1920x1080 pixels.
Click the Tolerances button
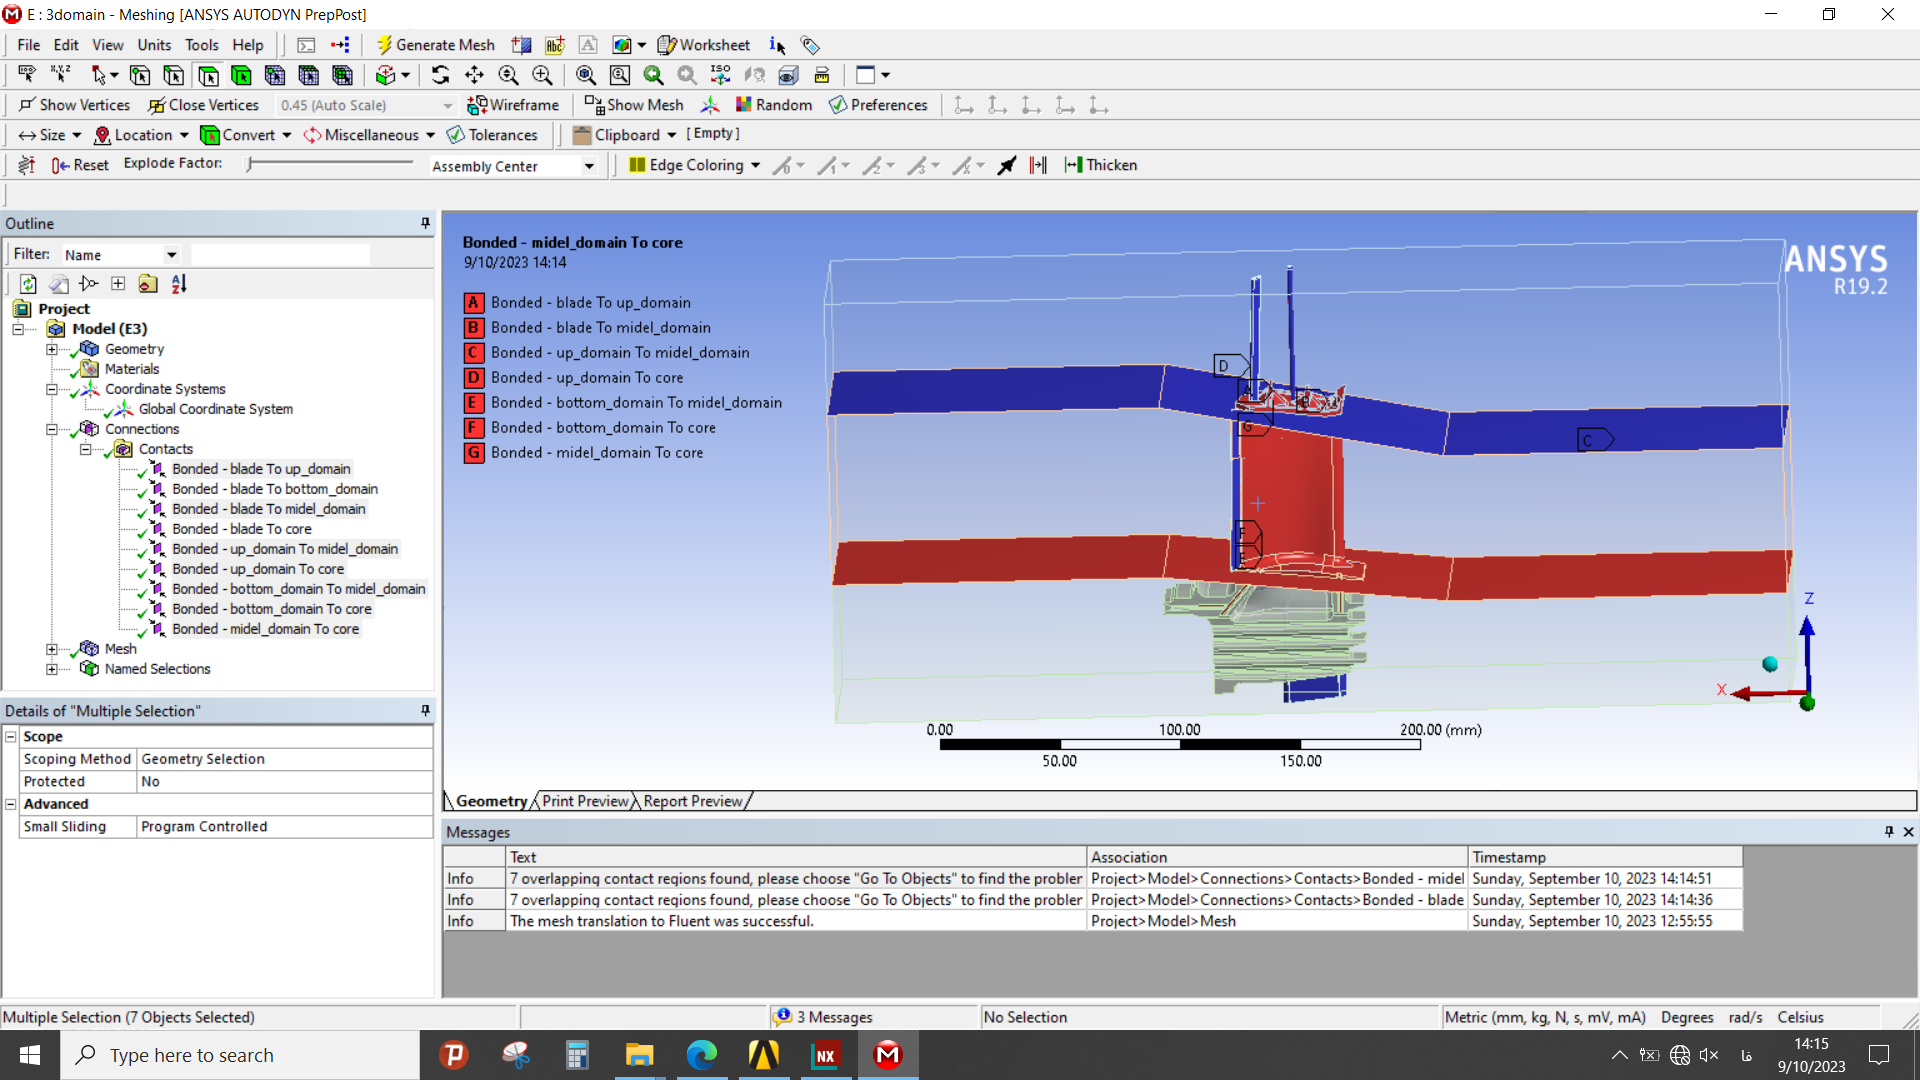pos(492,135)
